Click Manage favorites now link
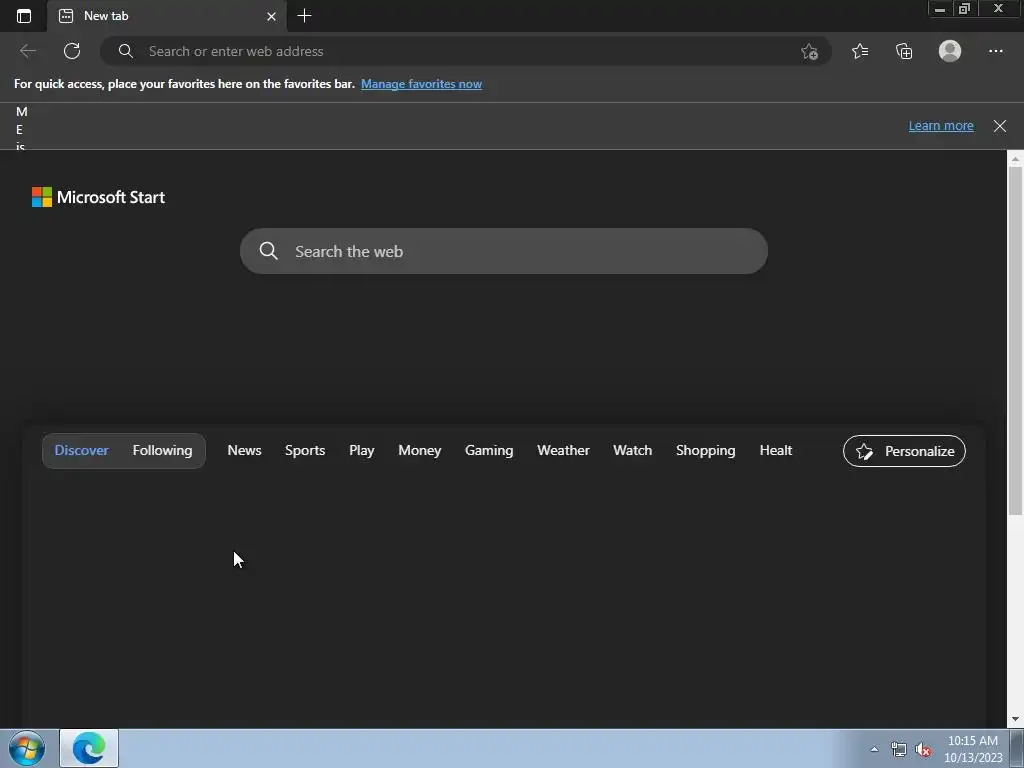The width and height of the screenshot is (1024, 768). 421,84
